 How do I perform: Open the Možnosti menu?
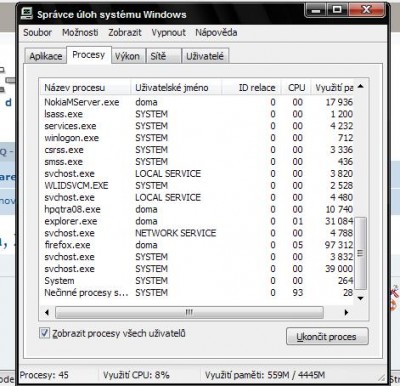[80, 33]
